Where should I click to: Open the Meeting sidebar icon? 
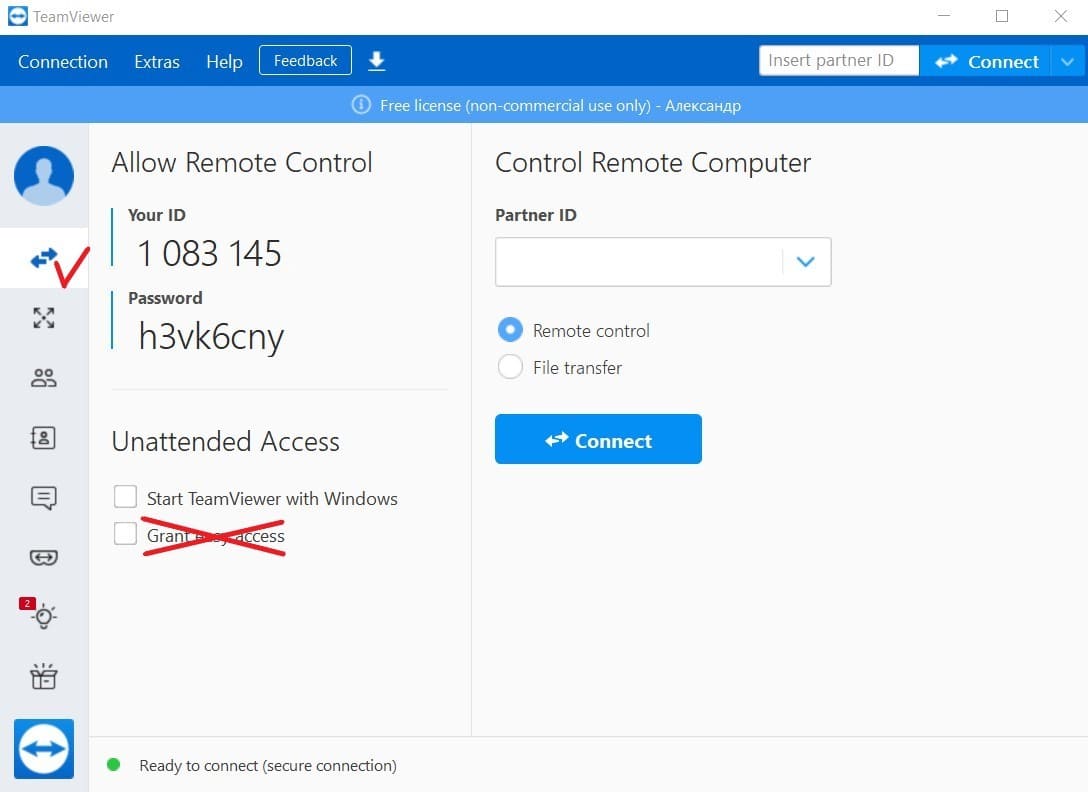pyautogui.click(x=44, y=378)
